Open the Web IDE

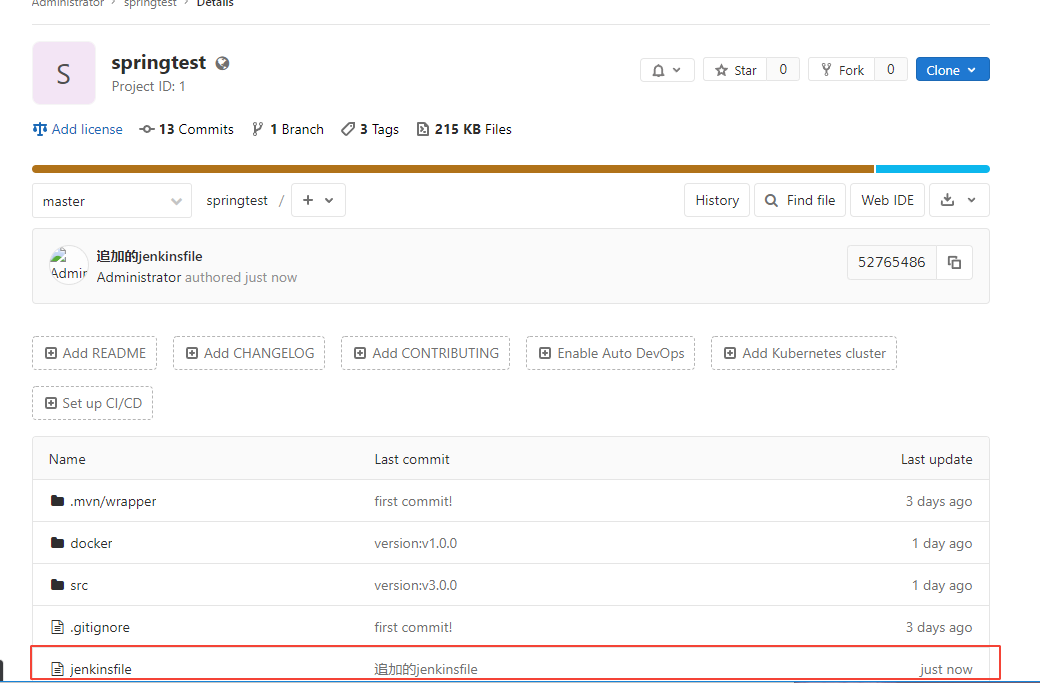[x=887, y=200]
